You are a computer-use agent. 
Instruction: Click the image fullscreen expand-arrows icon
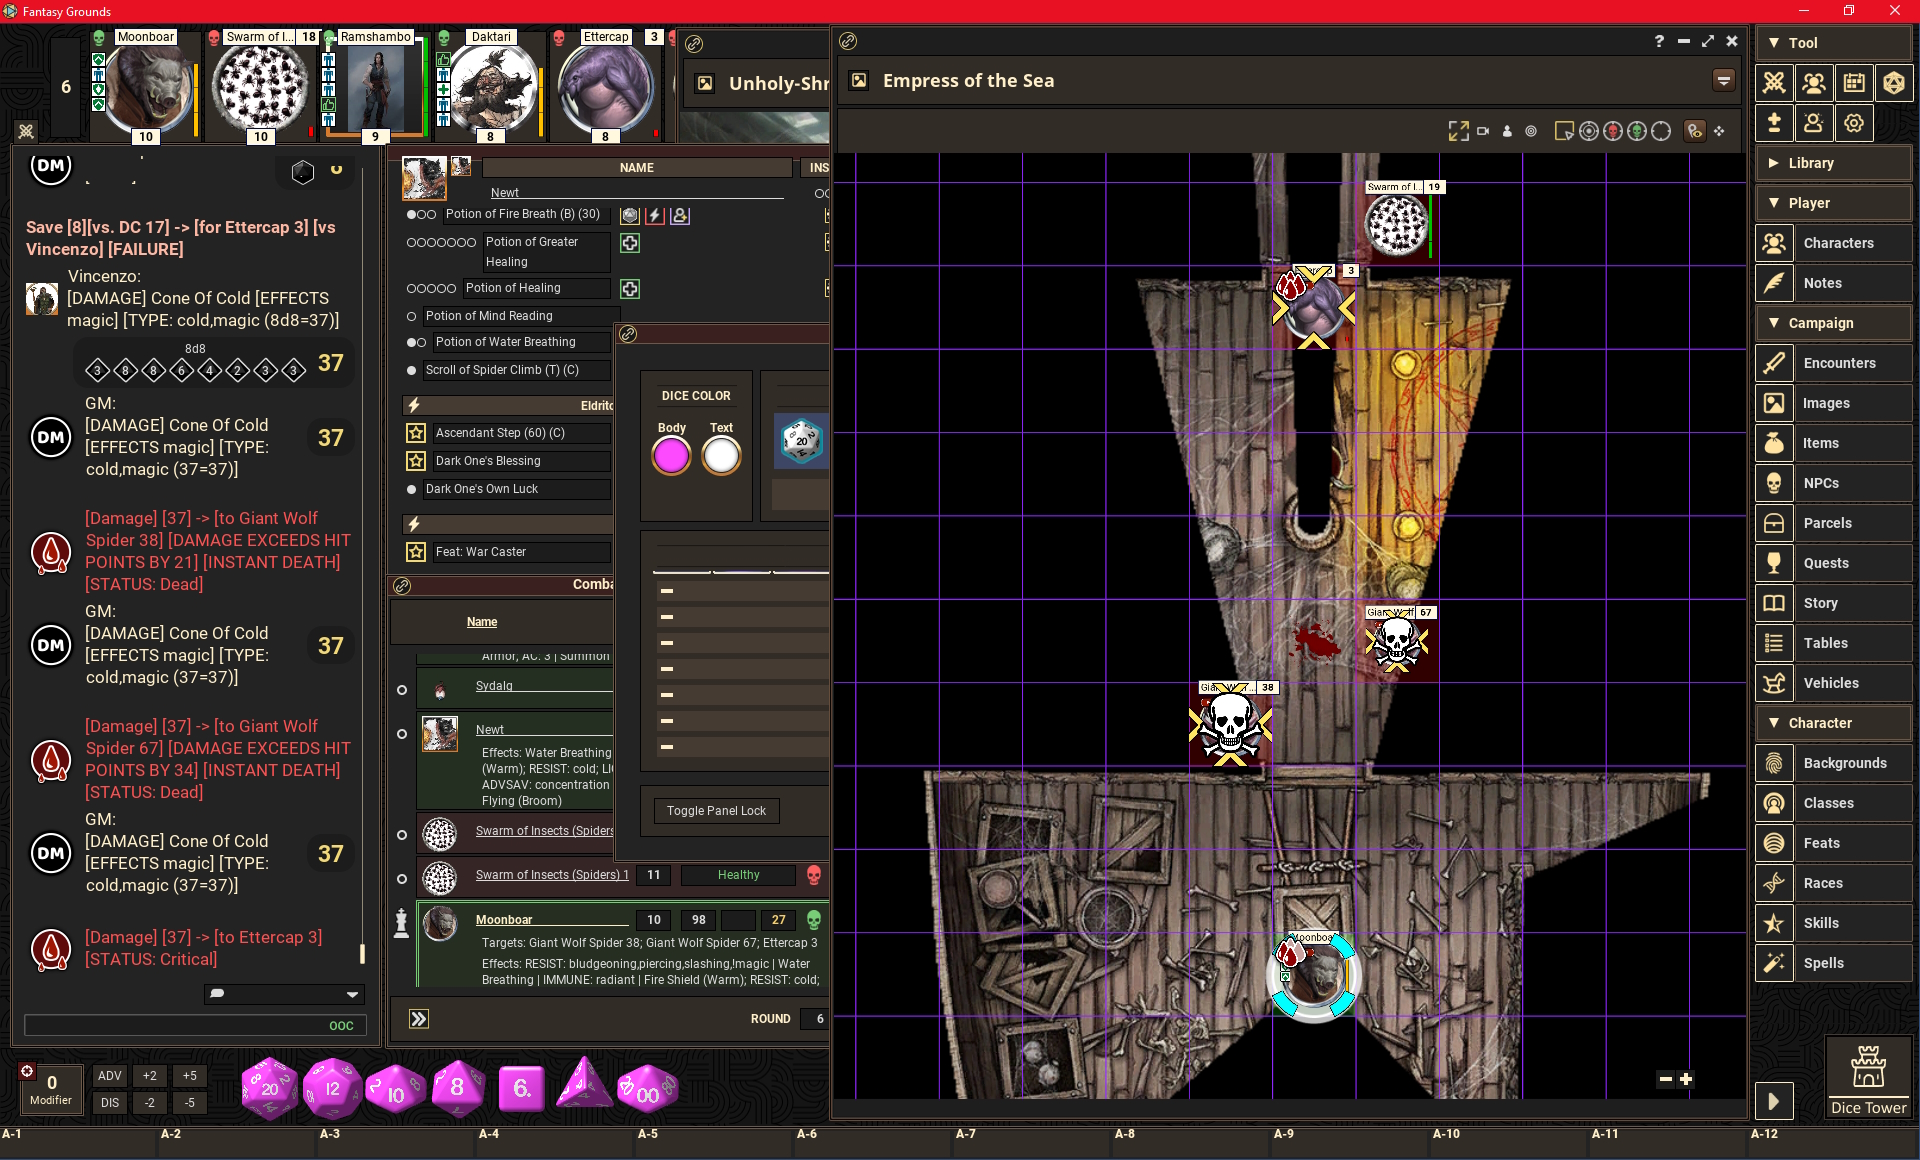coord(1458,131)
